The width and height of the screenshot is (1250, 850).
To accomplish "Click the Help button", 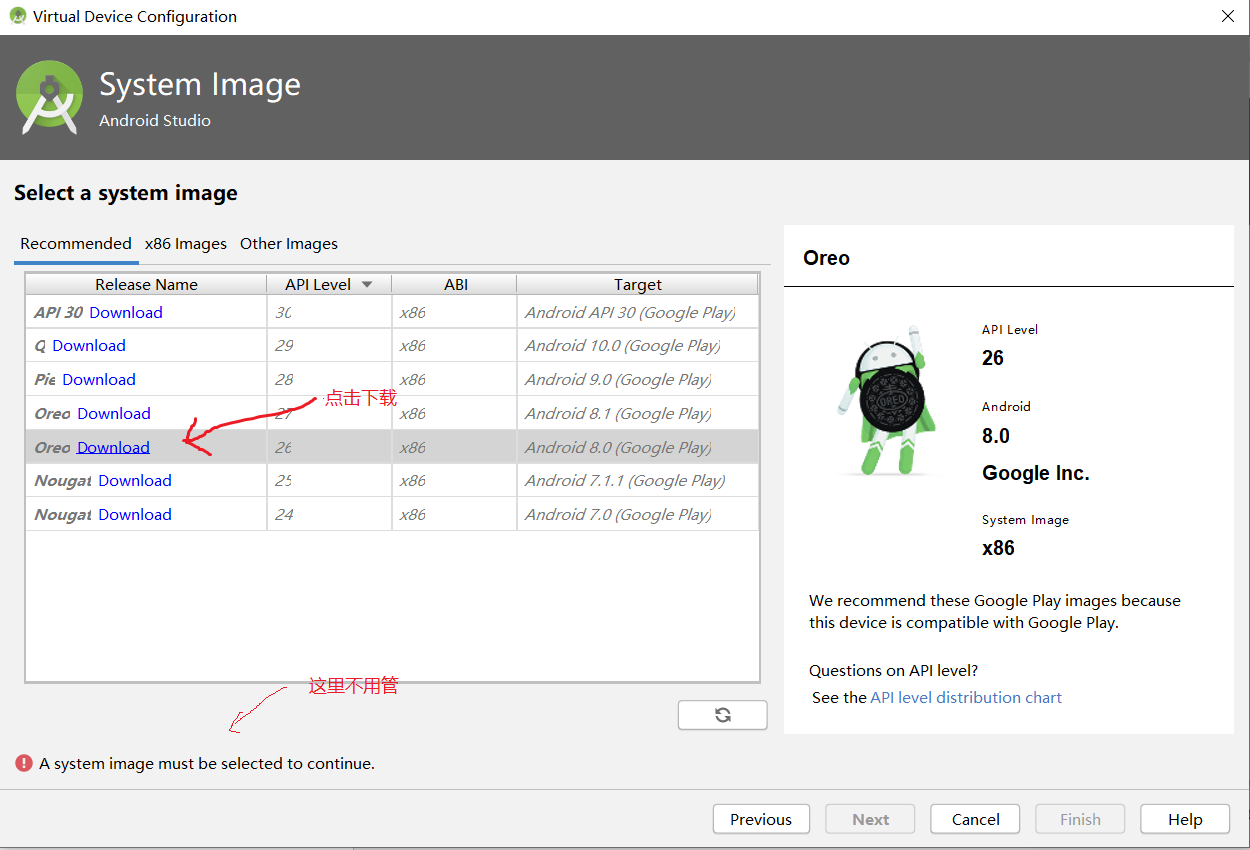I will coord(1185,819).
